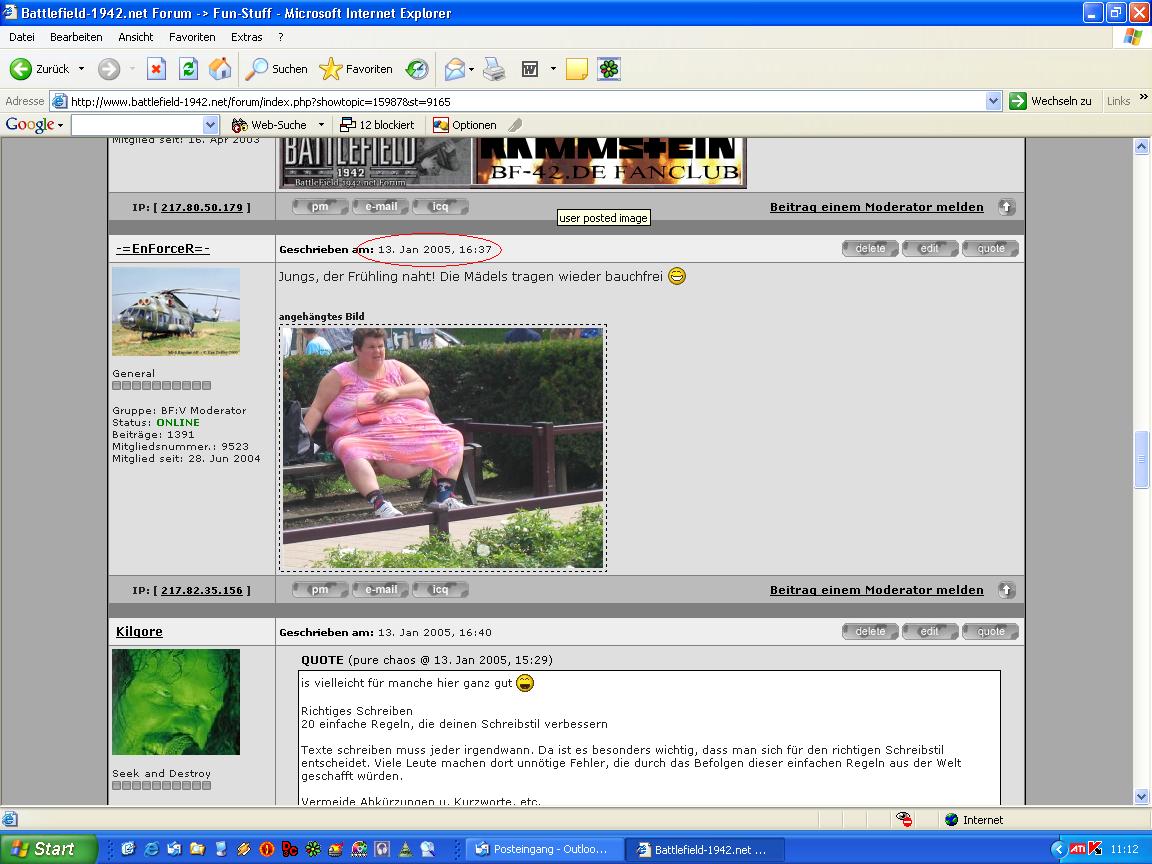1152x864 pixels.
Task: Open the Favoriten menu in the menu bar
Action: point(192,37)
